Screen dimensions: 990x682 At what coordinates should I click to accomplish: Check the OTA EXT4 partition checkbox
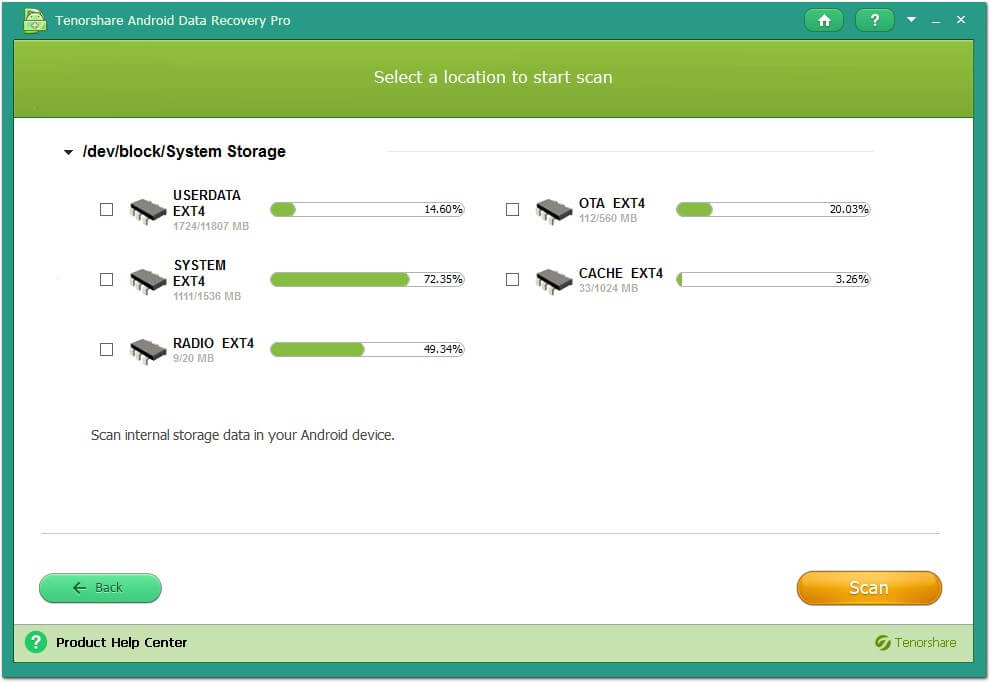pos(513,209)
